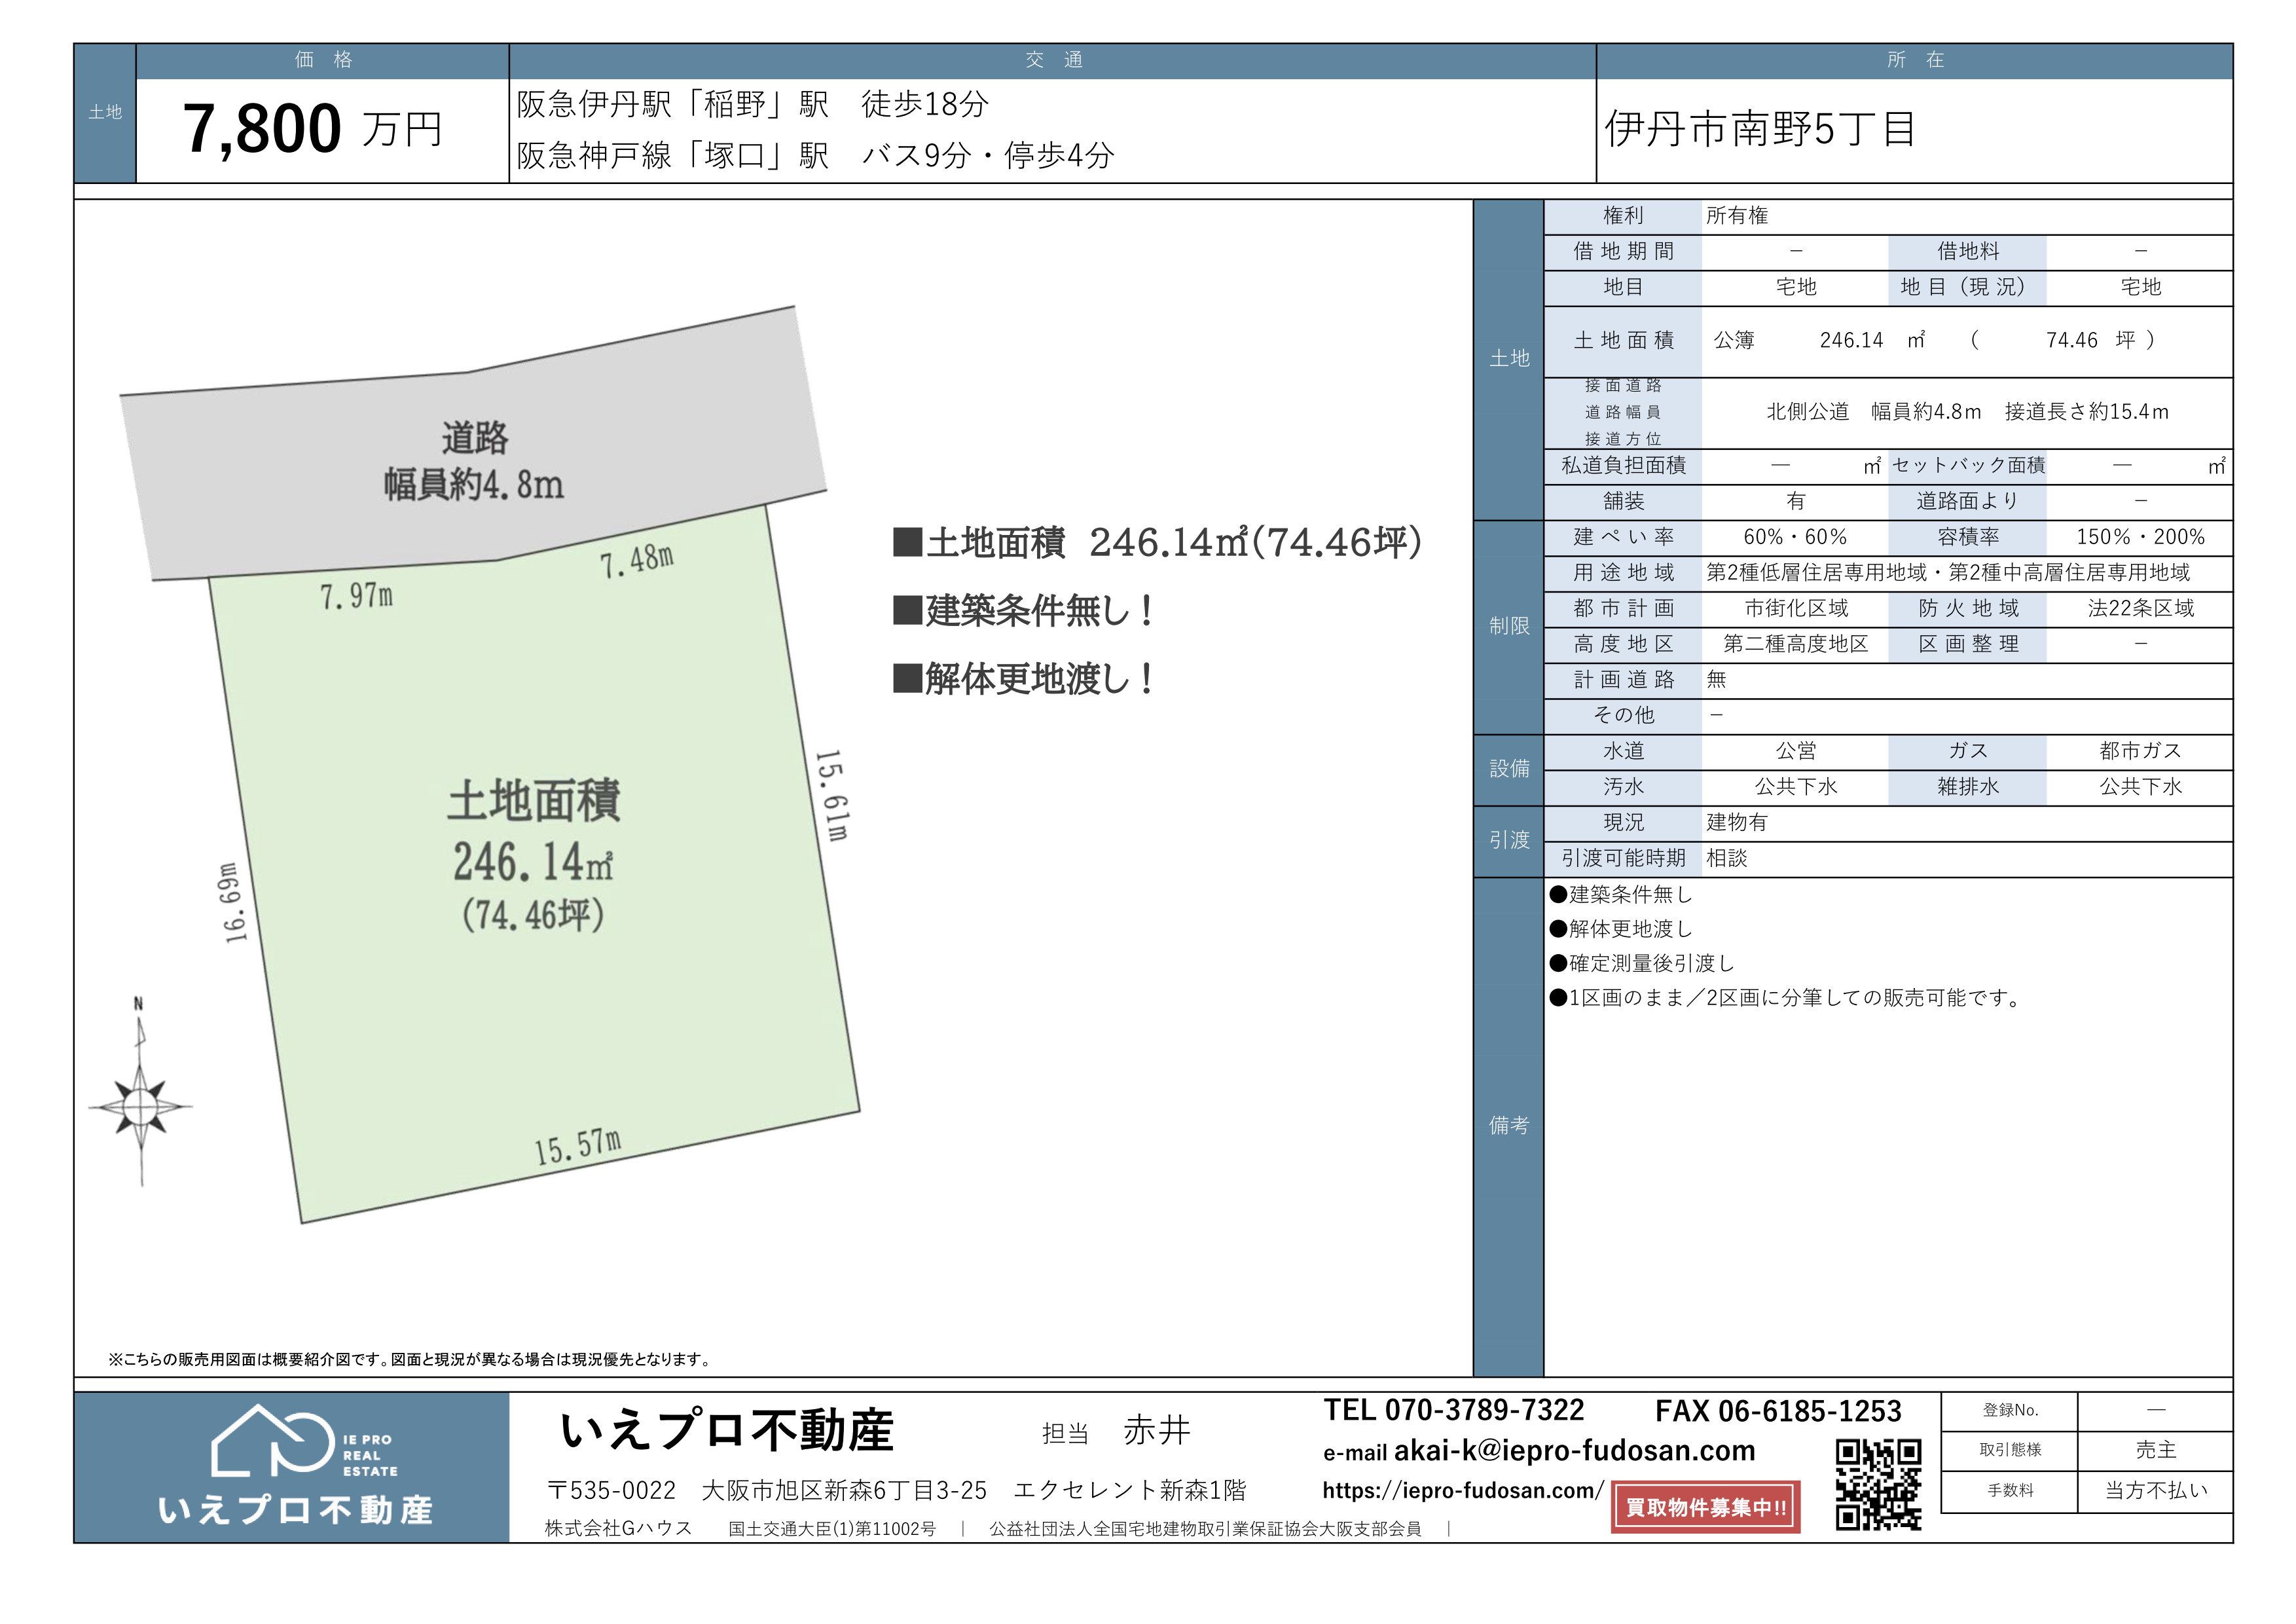Click the 備考 section sidebar label
The width and height of the screenshot is (2296, 1624).
click(x=1508, y=1126)
